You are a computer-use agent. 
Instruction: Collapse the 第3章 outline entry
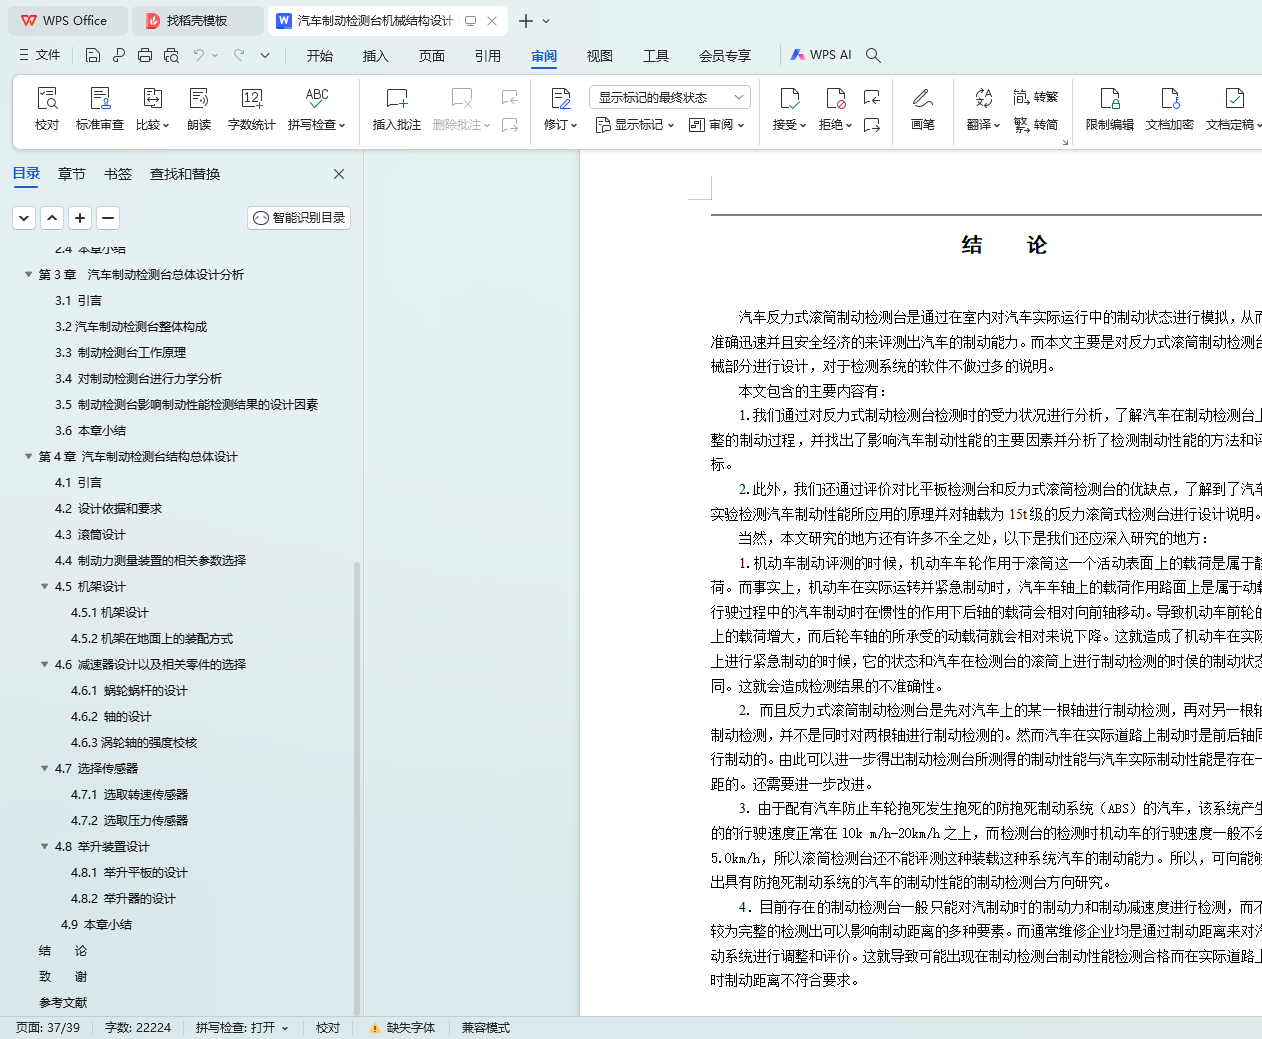pos(28,274)
